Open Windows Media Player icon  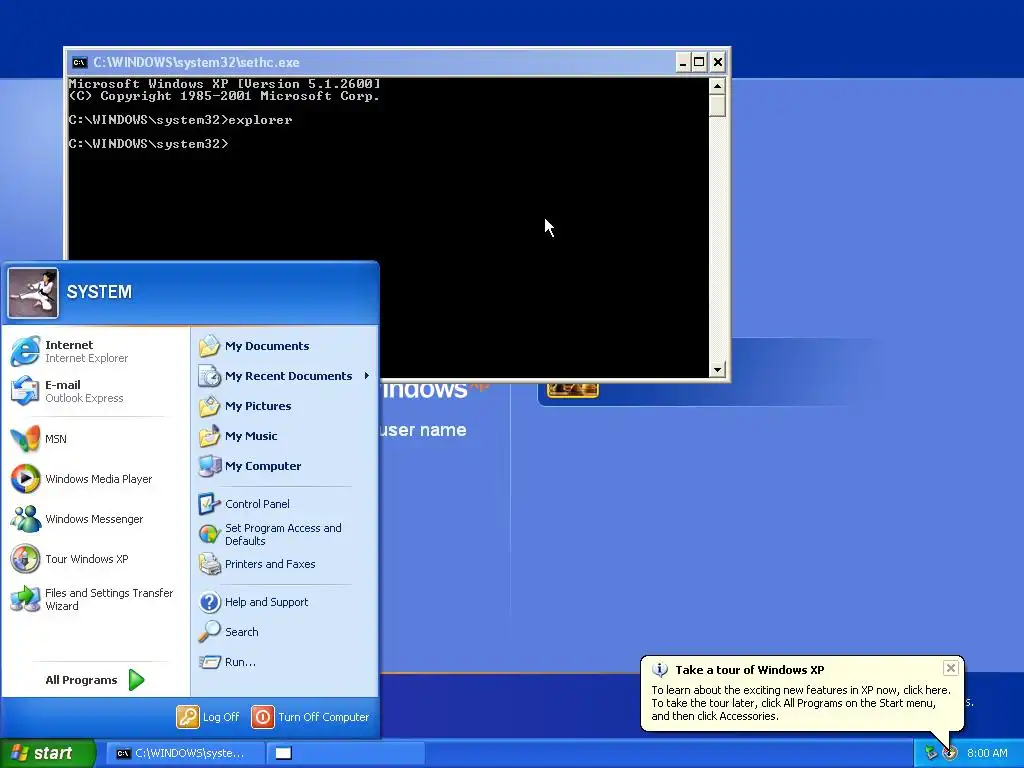[x=25, y=479]
